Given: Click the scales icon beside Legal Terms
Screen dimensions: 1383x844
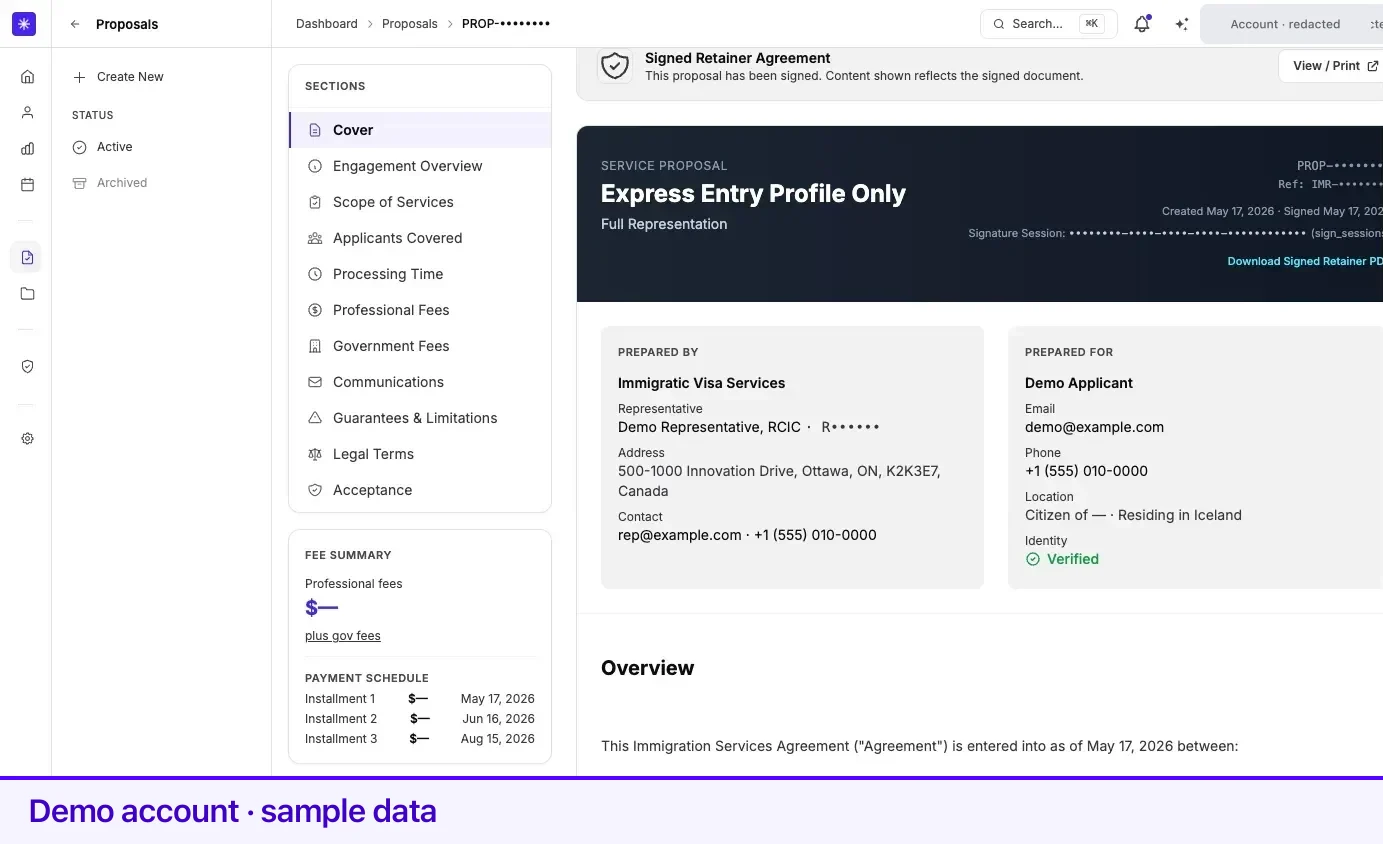Looking at the screenshot, I should [x=315, y=454].
